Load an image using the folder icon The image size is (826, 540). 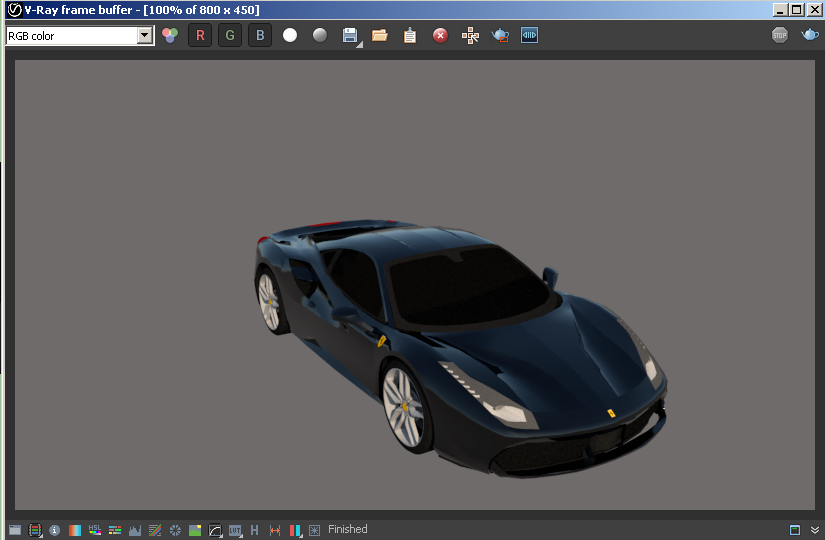click(380, 35)
